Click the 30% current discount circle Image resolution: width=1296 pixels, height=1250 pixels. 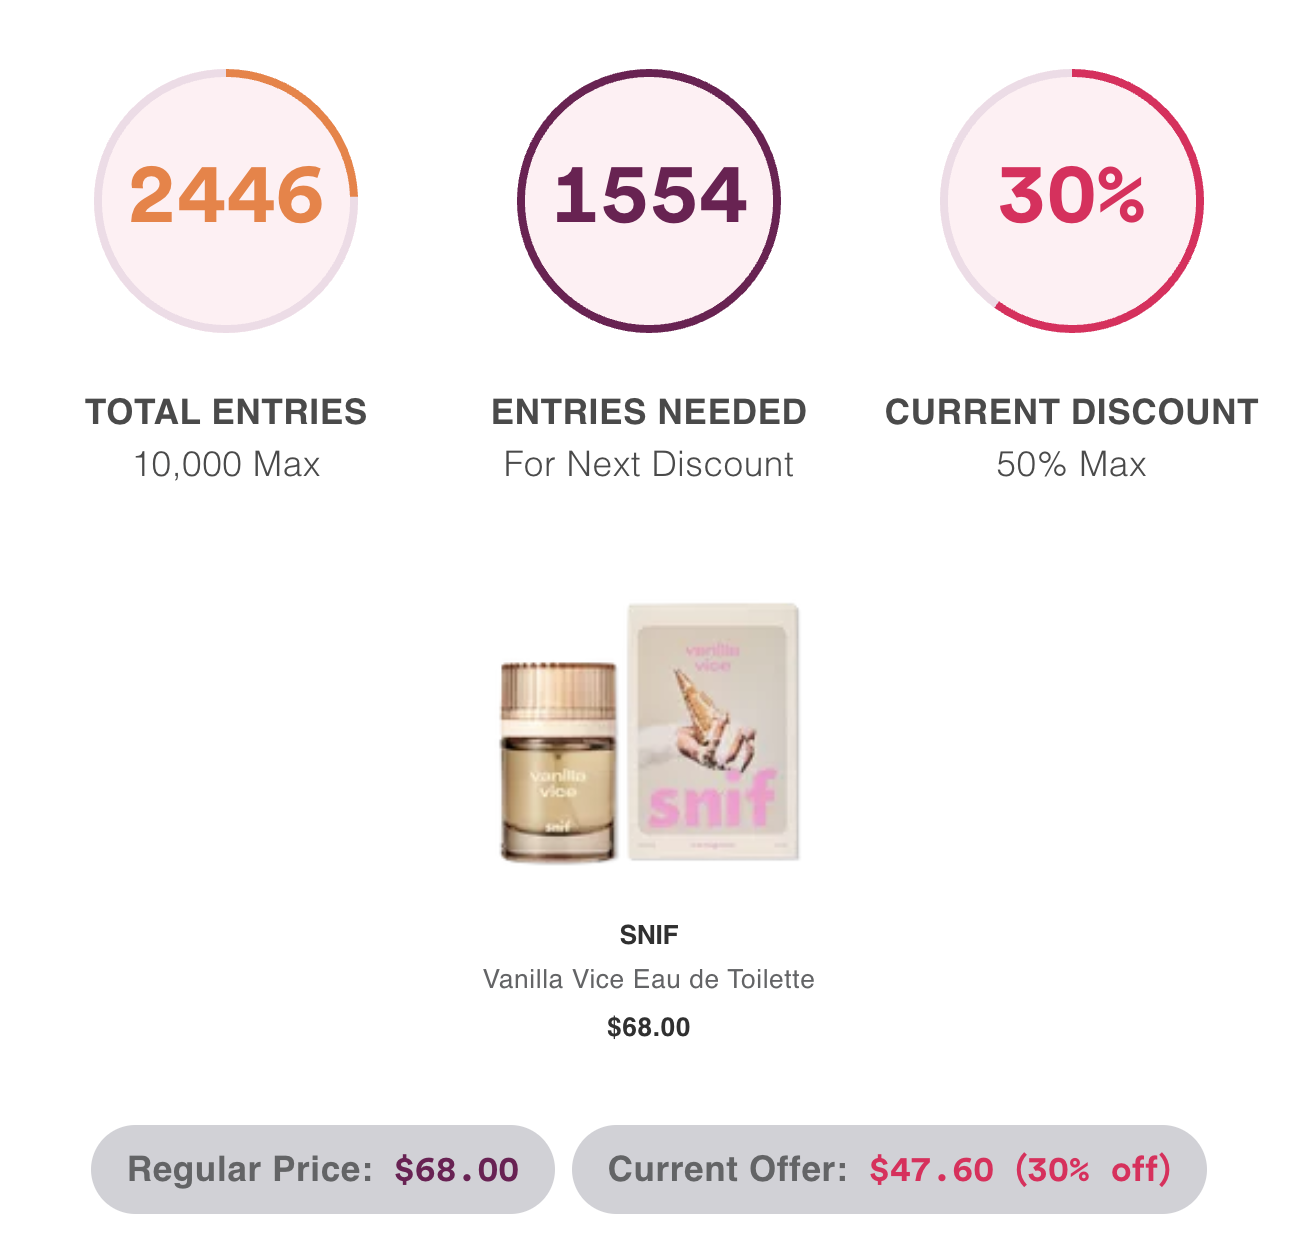pyautogui.click(x=1072, y=200)
